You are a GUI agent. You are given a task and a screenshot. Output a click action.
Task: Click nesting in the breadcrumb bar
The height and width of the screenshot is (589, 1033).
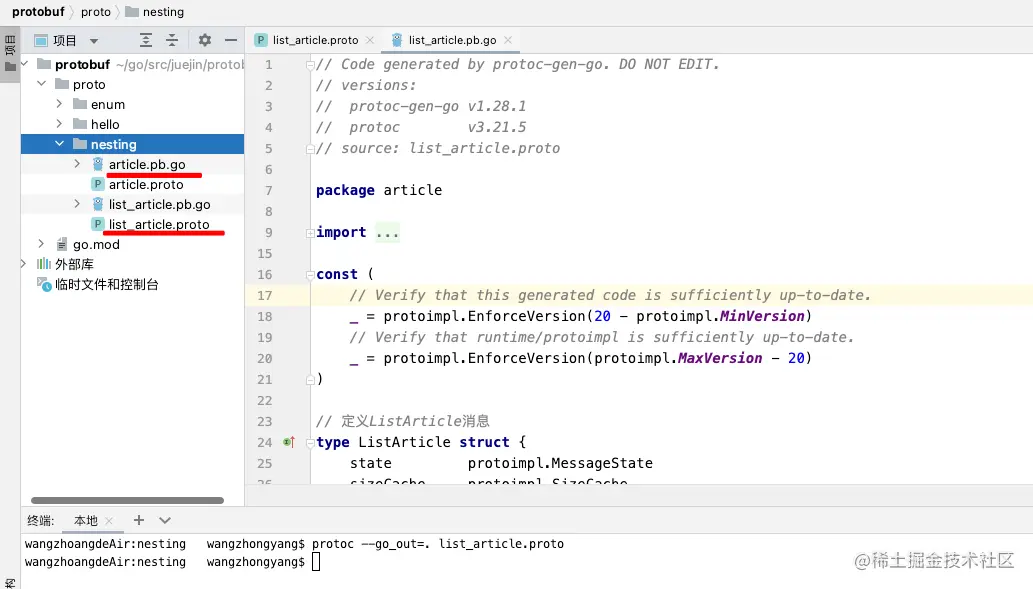coord(163,12)
